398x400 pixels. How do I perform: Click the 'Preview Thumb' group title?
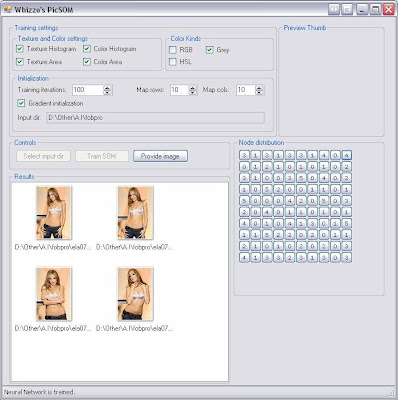click(305, 28)
